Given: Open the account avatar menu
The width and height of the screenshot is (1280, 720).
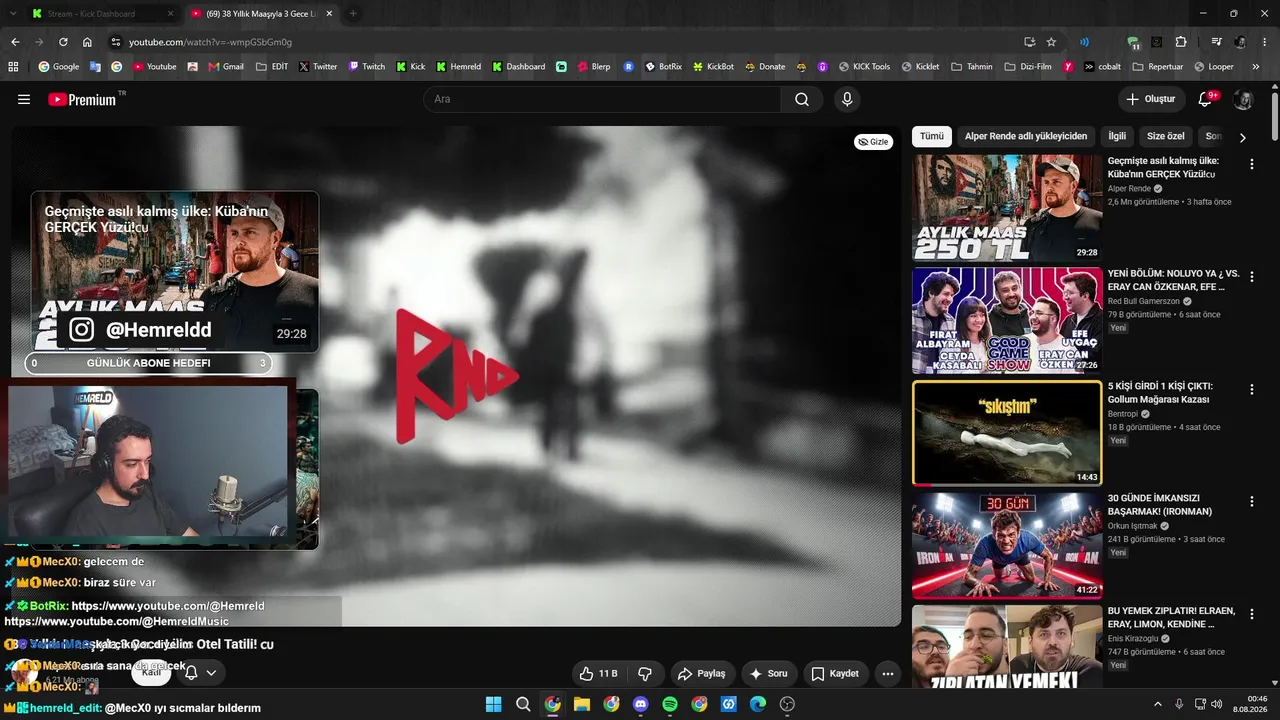Looking at the screenshot, I should click(1243, 99).
